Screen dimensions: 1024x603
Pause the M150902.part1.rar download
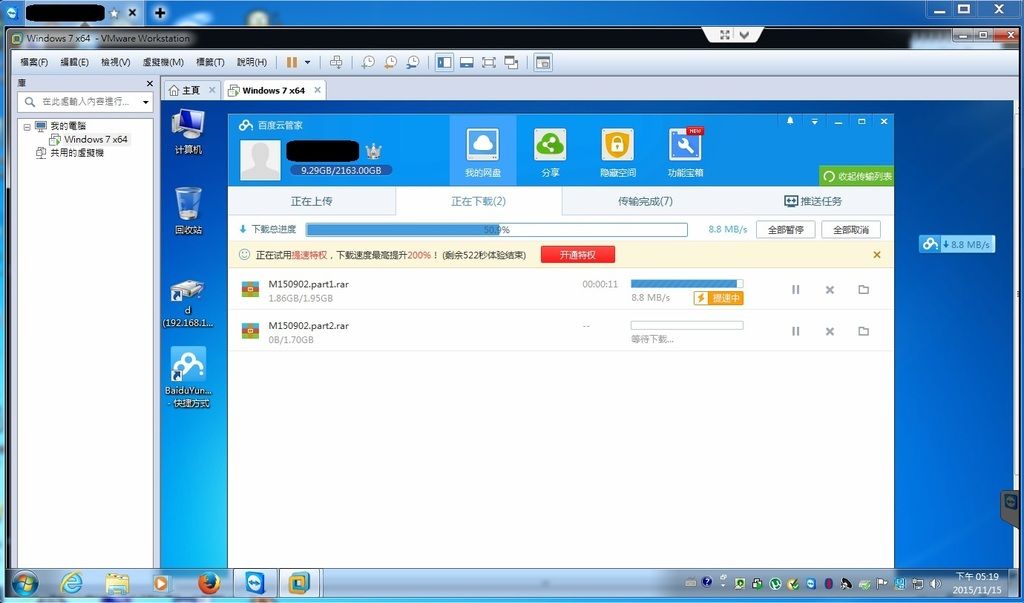click(x=796, y=290)
